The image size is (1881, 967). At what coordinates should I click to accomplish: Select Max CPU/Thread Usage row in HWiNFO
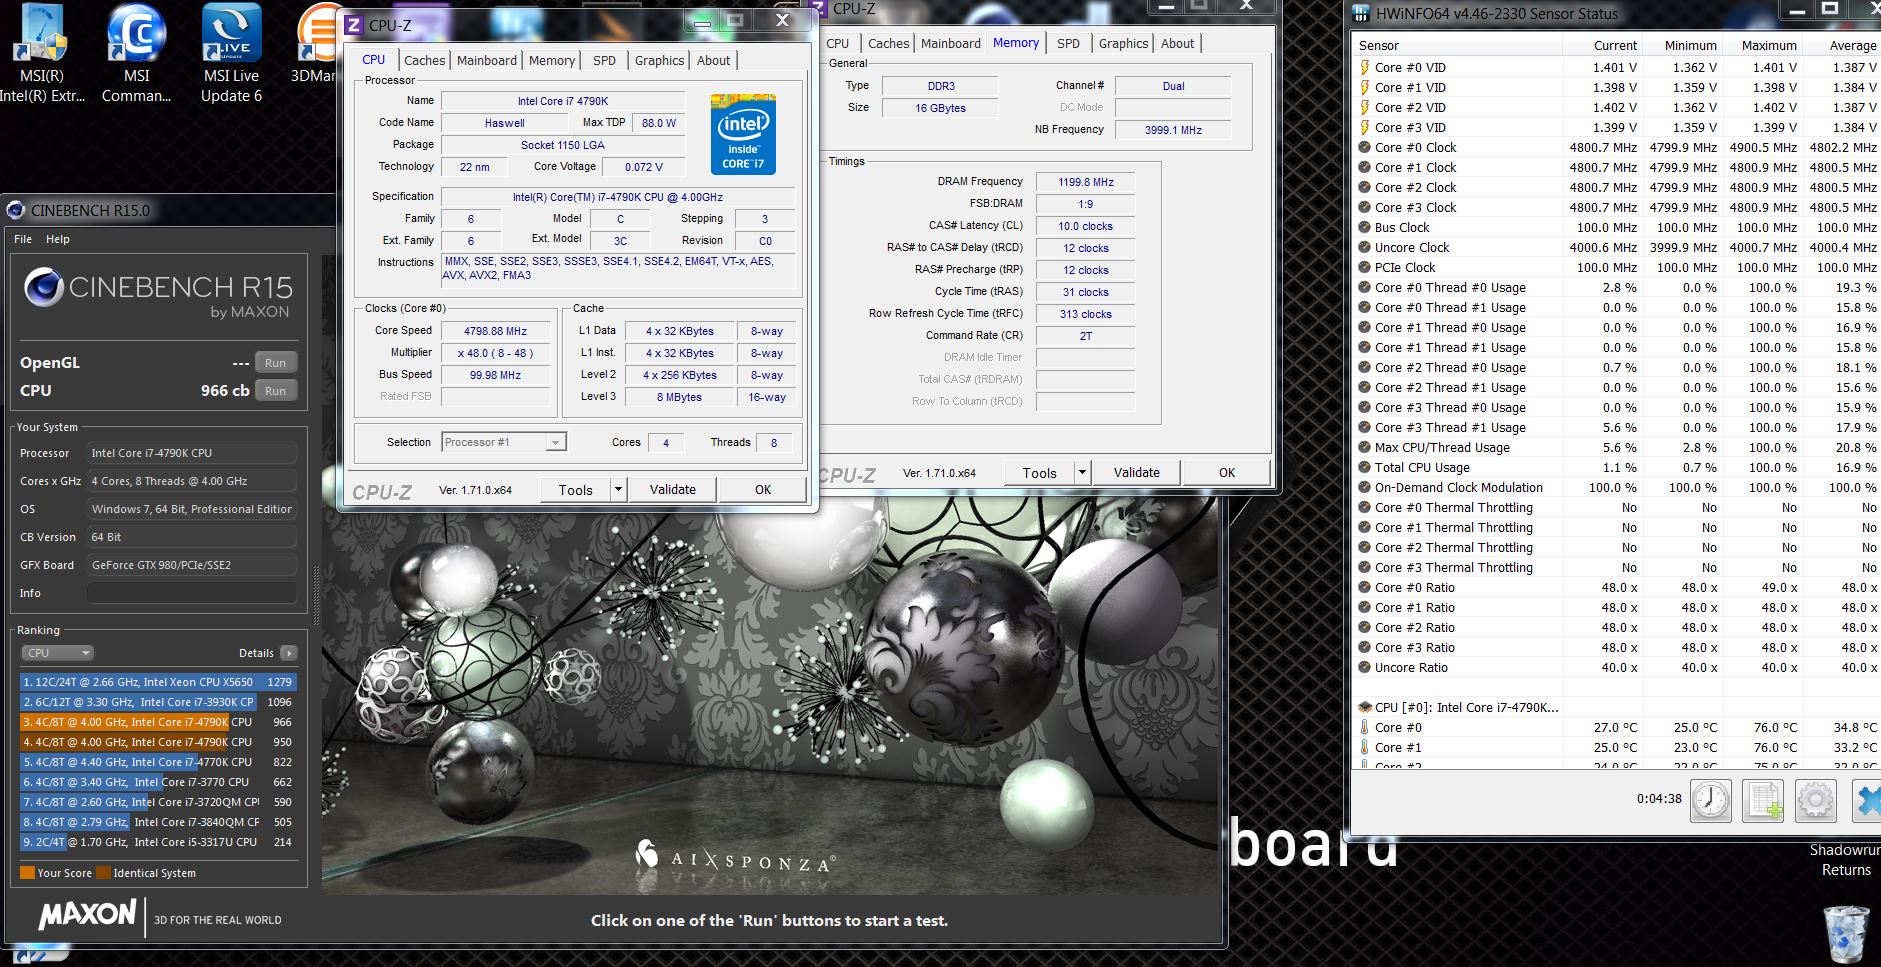click(1616, 447)
